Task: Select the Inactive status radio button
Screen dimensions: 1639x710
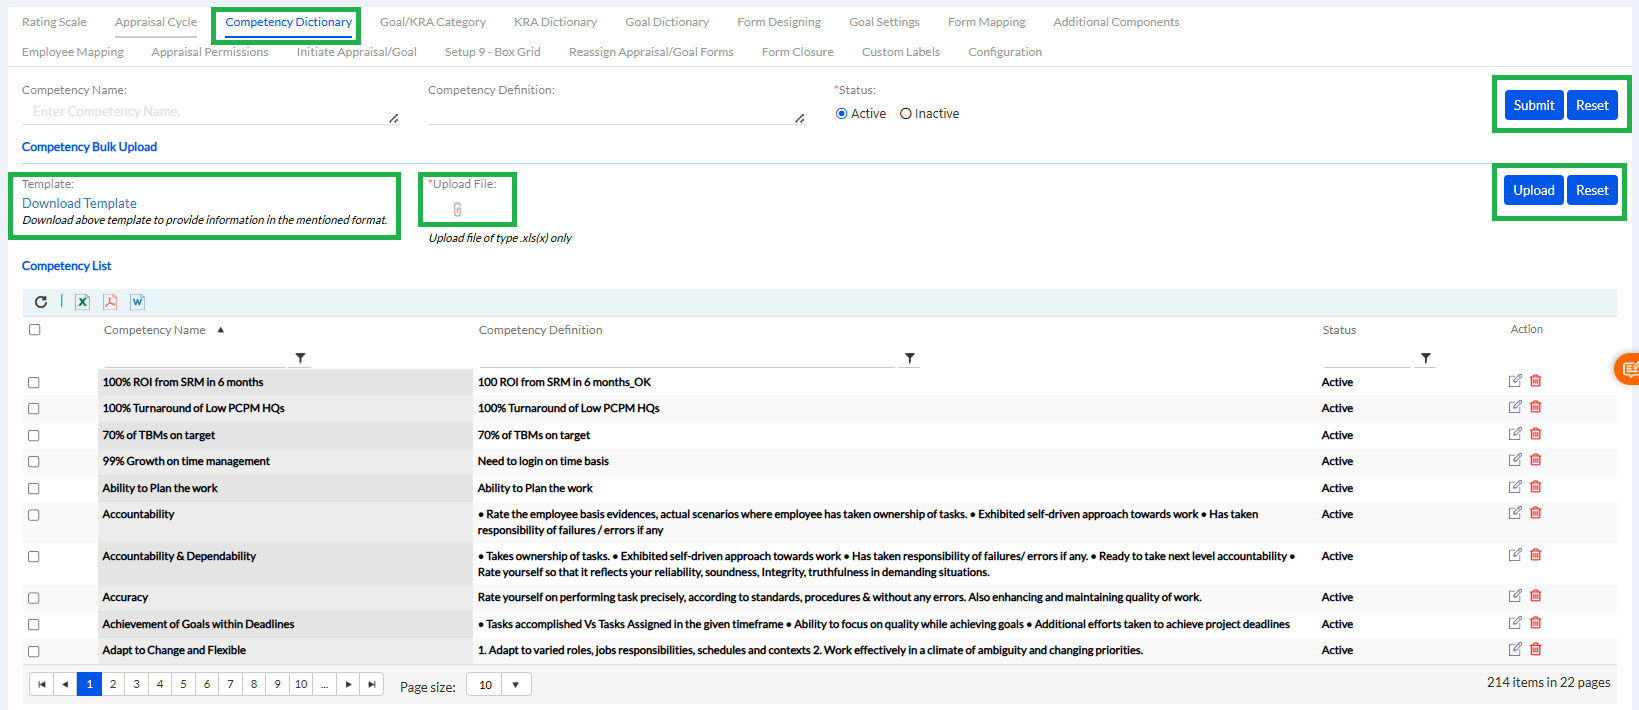Action: (x=906, y=114)
